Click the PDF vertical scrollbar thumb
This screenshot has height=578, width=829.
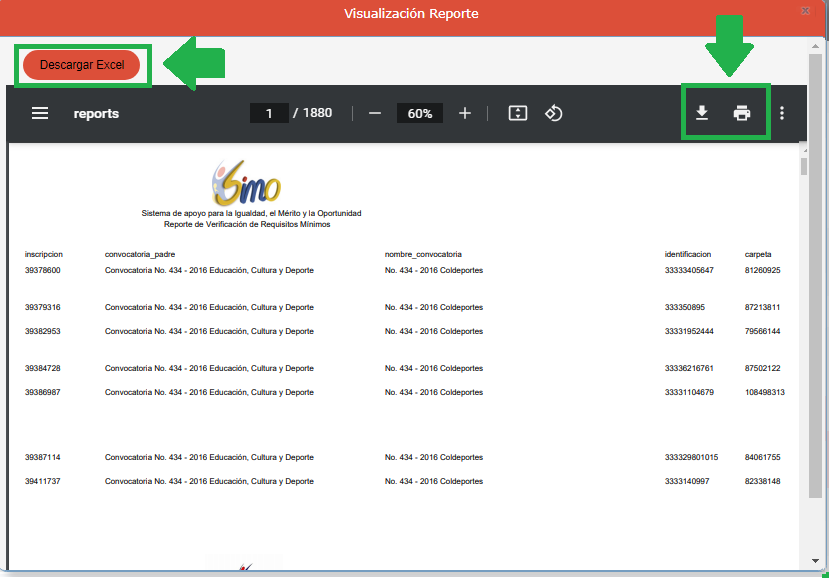tap(803, 166)
